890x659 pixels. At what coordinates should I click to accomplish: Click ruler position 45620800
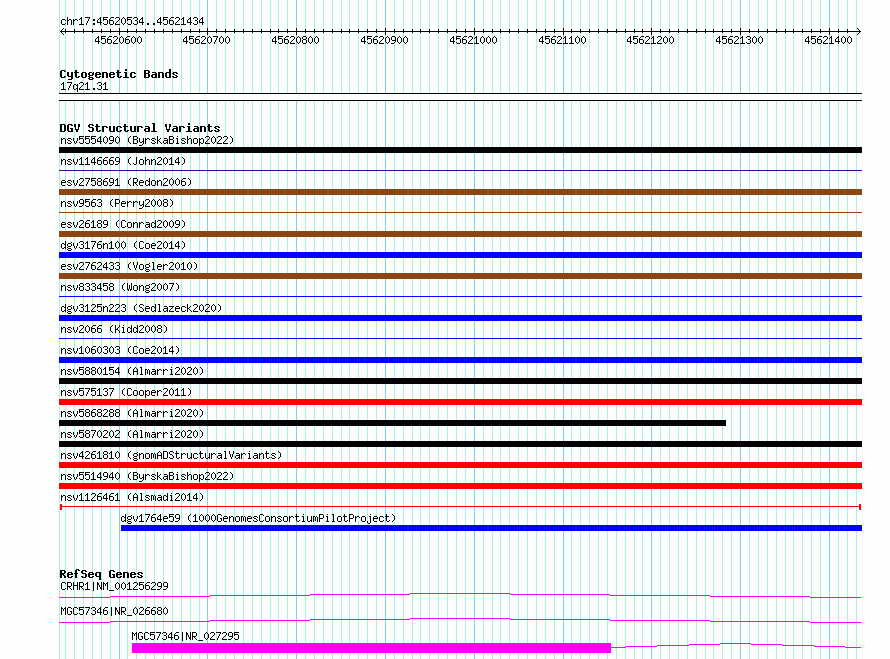pos(296,40)
